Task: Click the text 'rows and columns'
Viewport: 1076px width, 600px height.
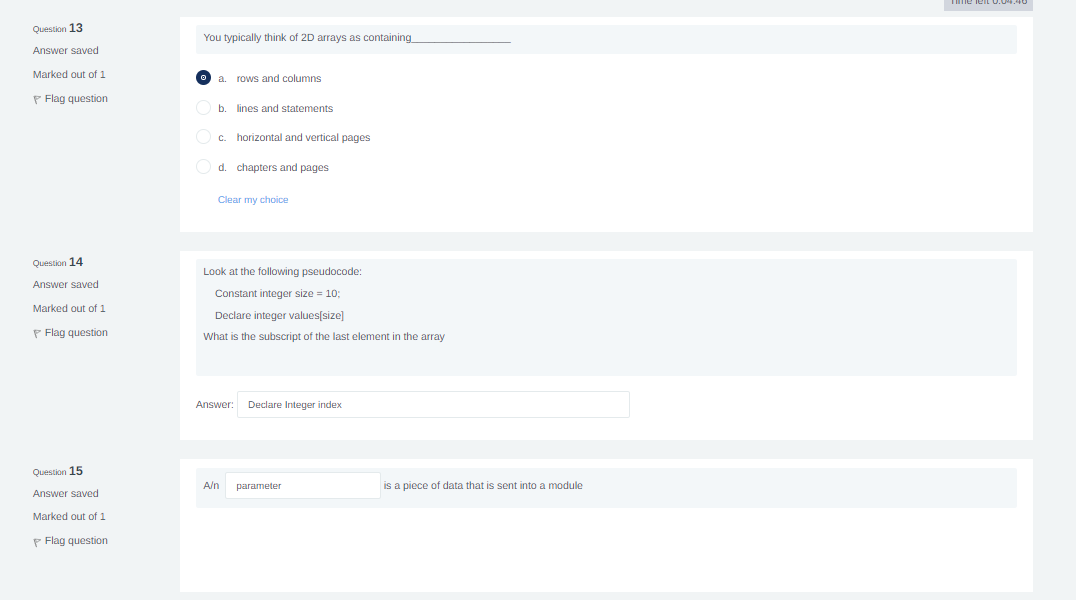Action: click(279, 78)
